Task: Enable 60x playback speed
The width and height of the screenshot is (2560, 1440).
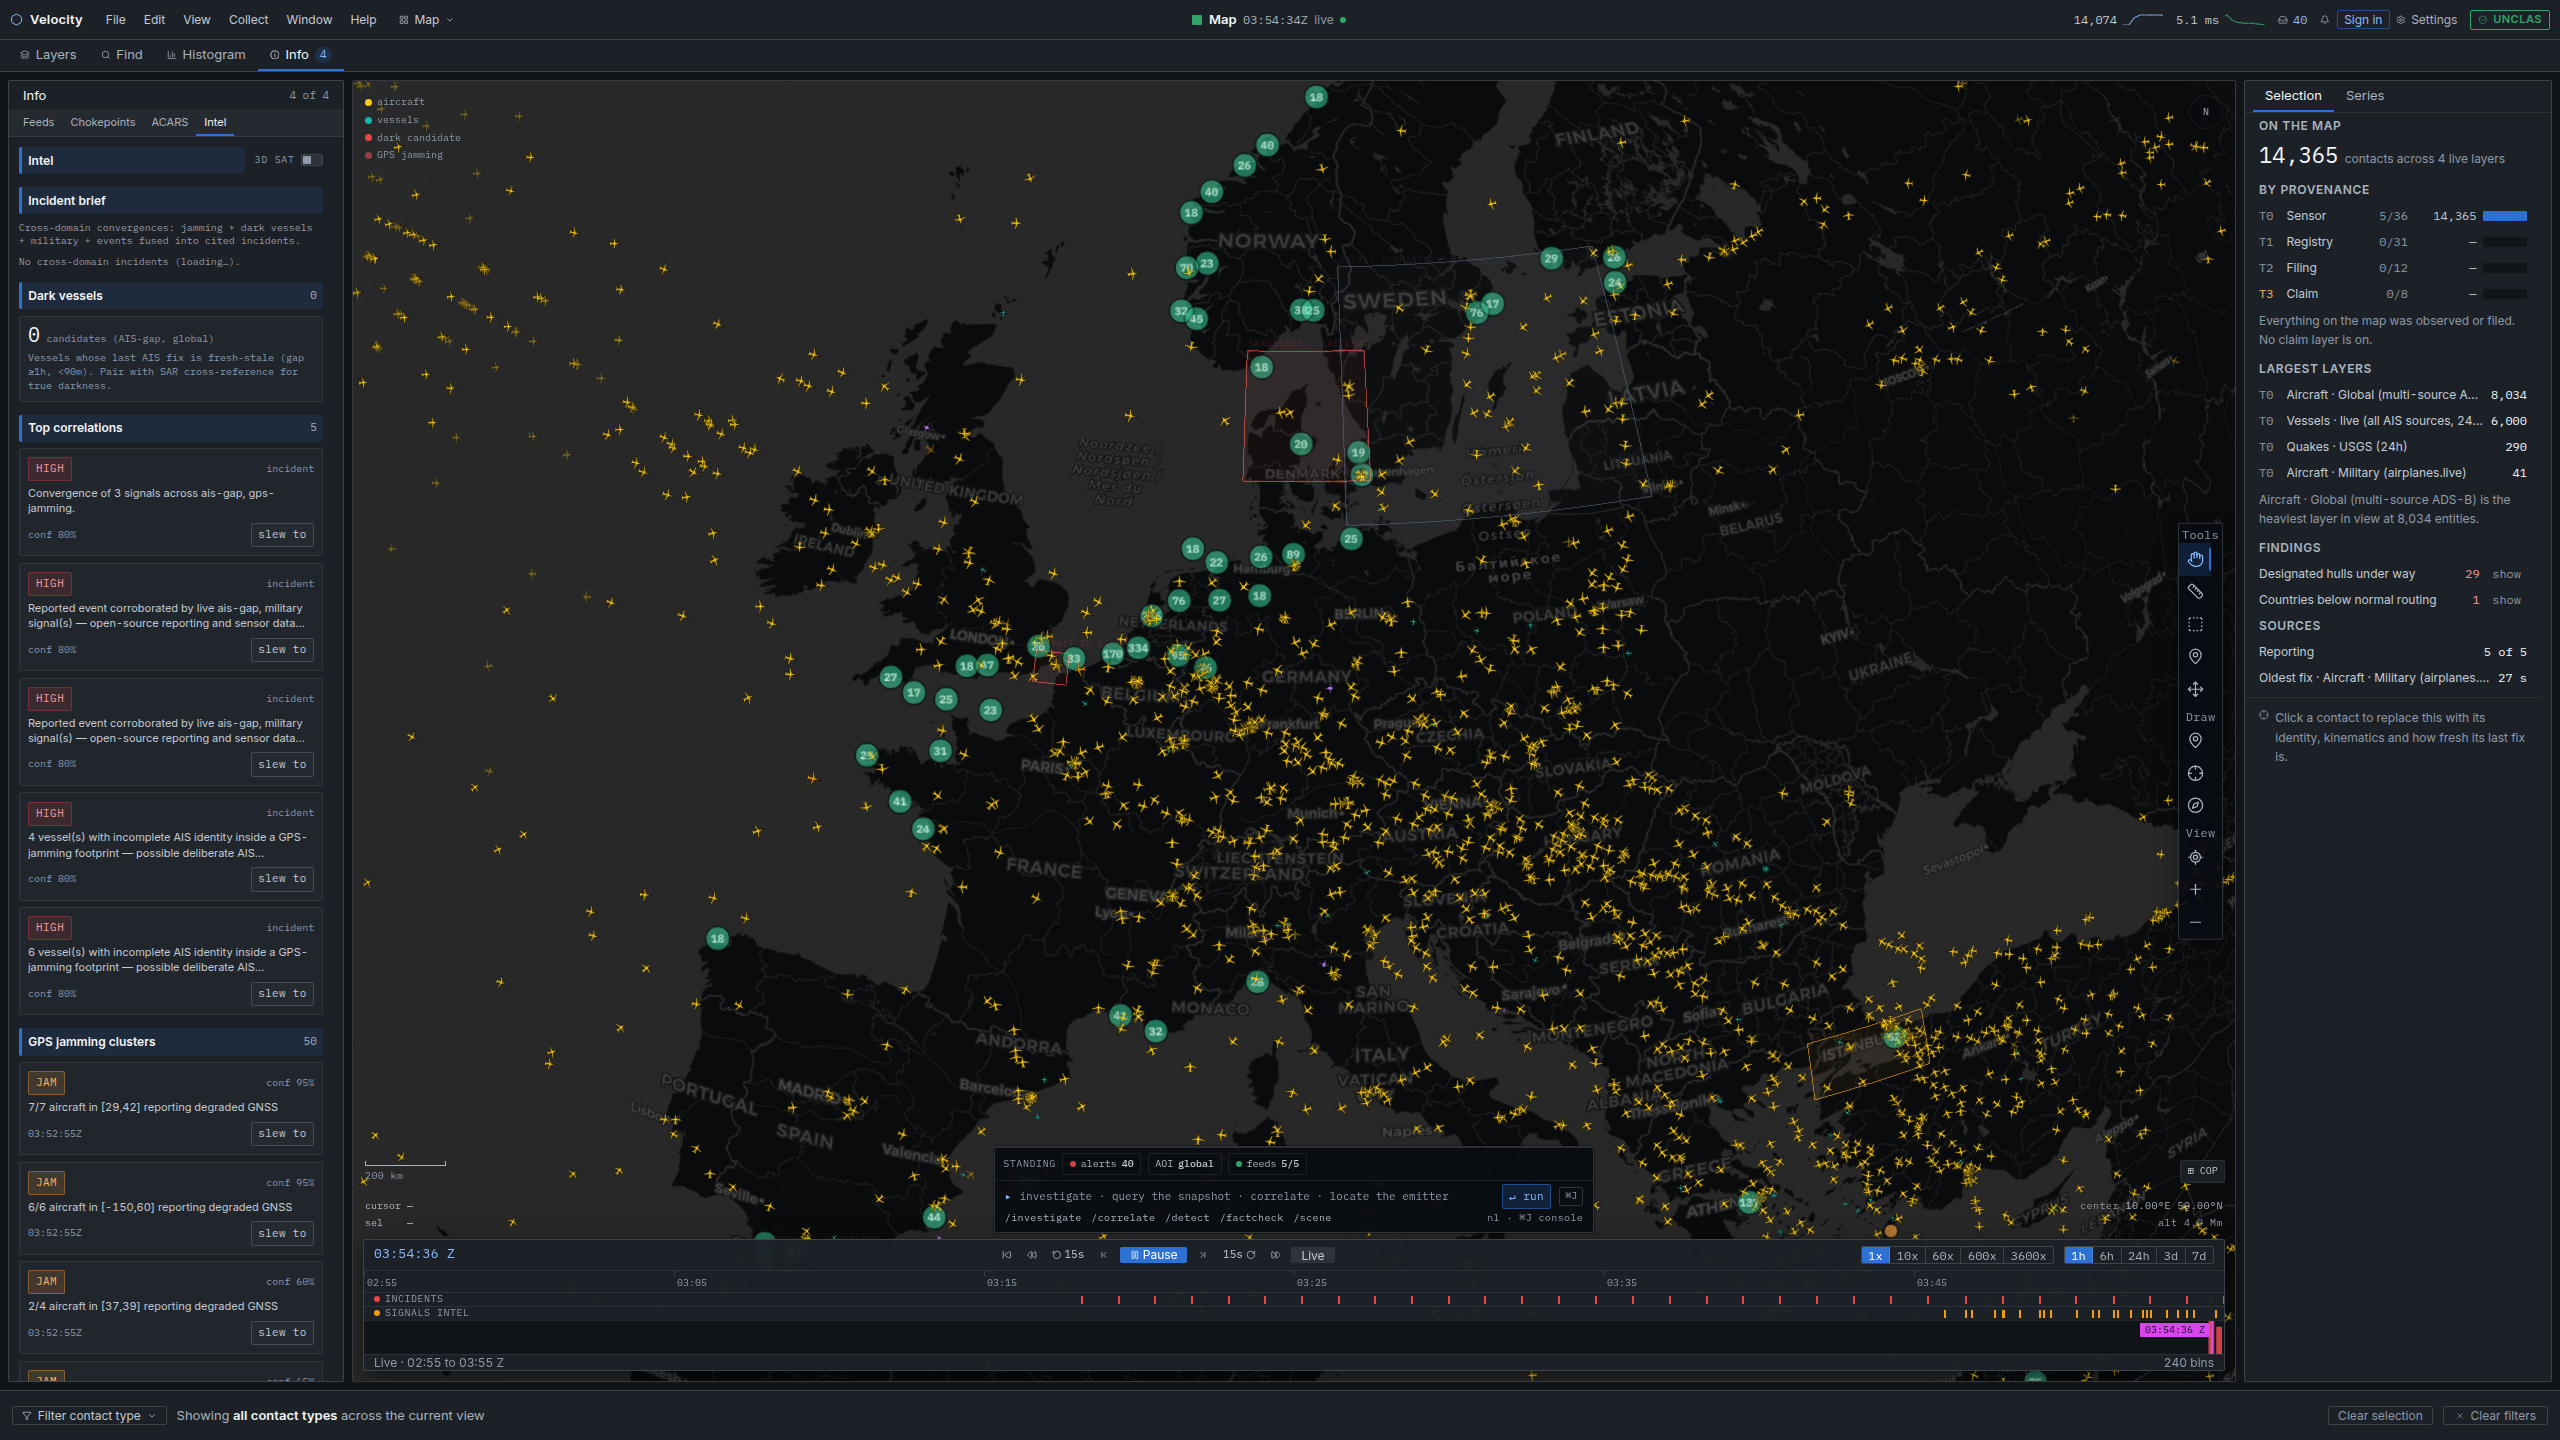Action: coord(1942,1256)
